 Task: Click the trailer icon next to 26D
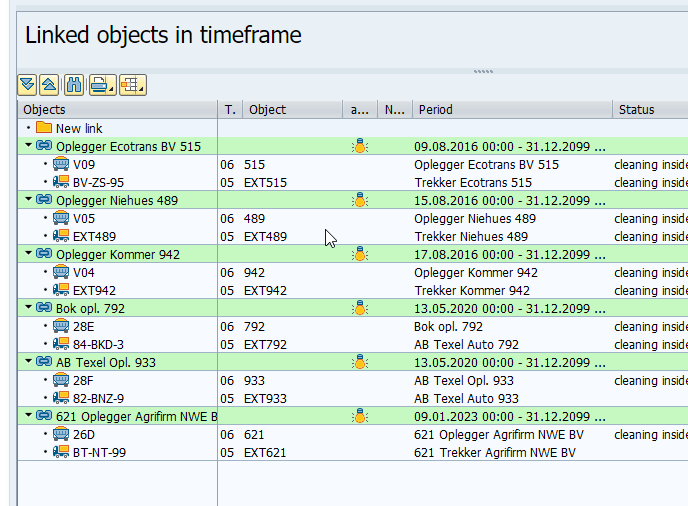click(x=61, y=434)
